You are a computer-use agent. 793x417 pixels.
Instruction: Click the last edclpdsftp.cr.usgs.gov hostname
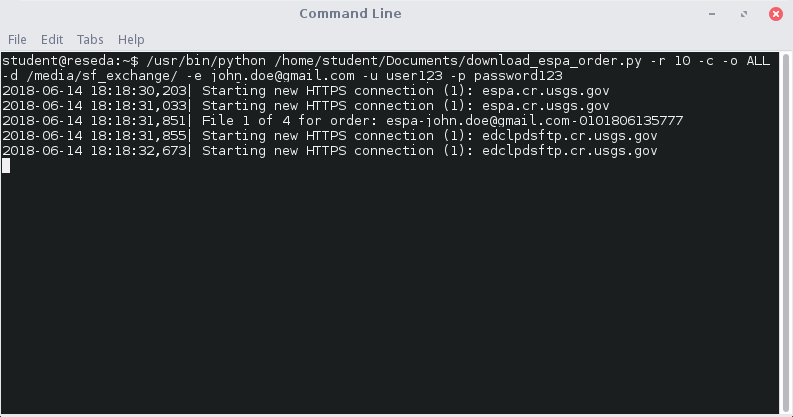tap(570, 151)
